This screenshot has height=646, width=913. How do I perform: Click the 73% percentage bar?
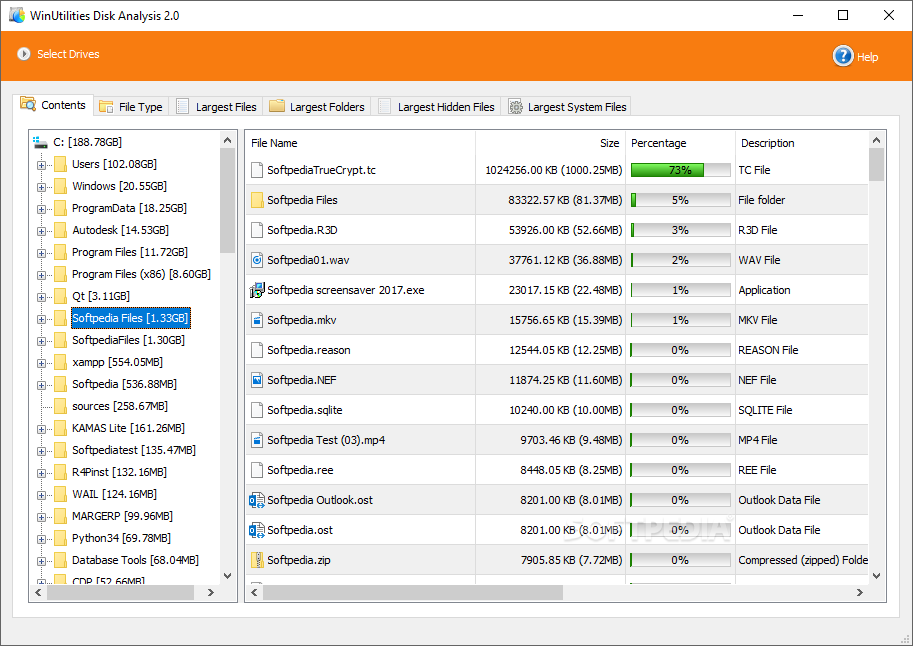click(x=681, y=170)
